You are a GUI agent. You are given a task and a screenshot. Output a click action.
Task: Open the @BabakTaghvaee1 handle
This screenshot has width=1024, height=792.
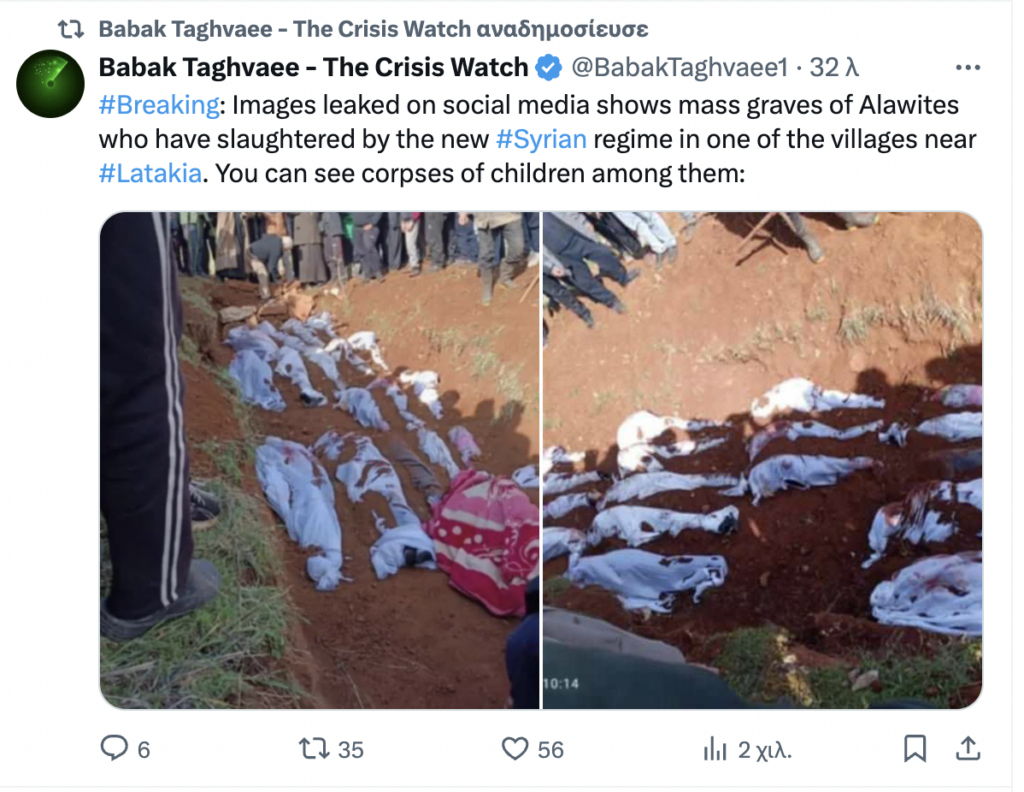pos(680,67)
